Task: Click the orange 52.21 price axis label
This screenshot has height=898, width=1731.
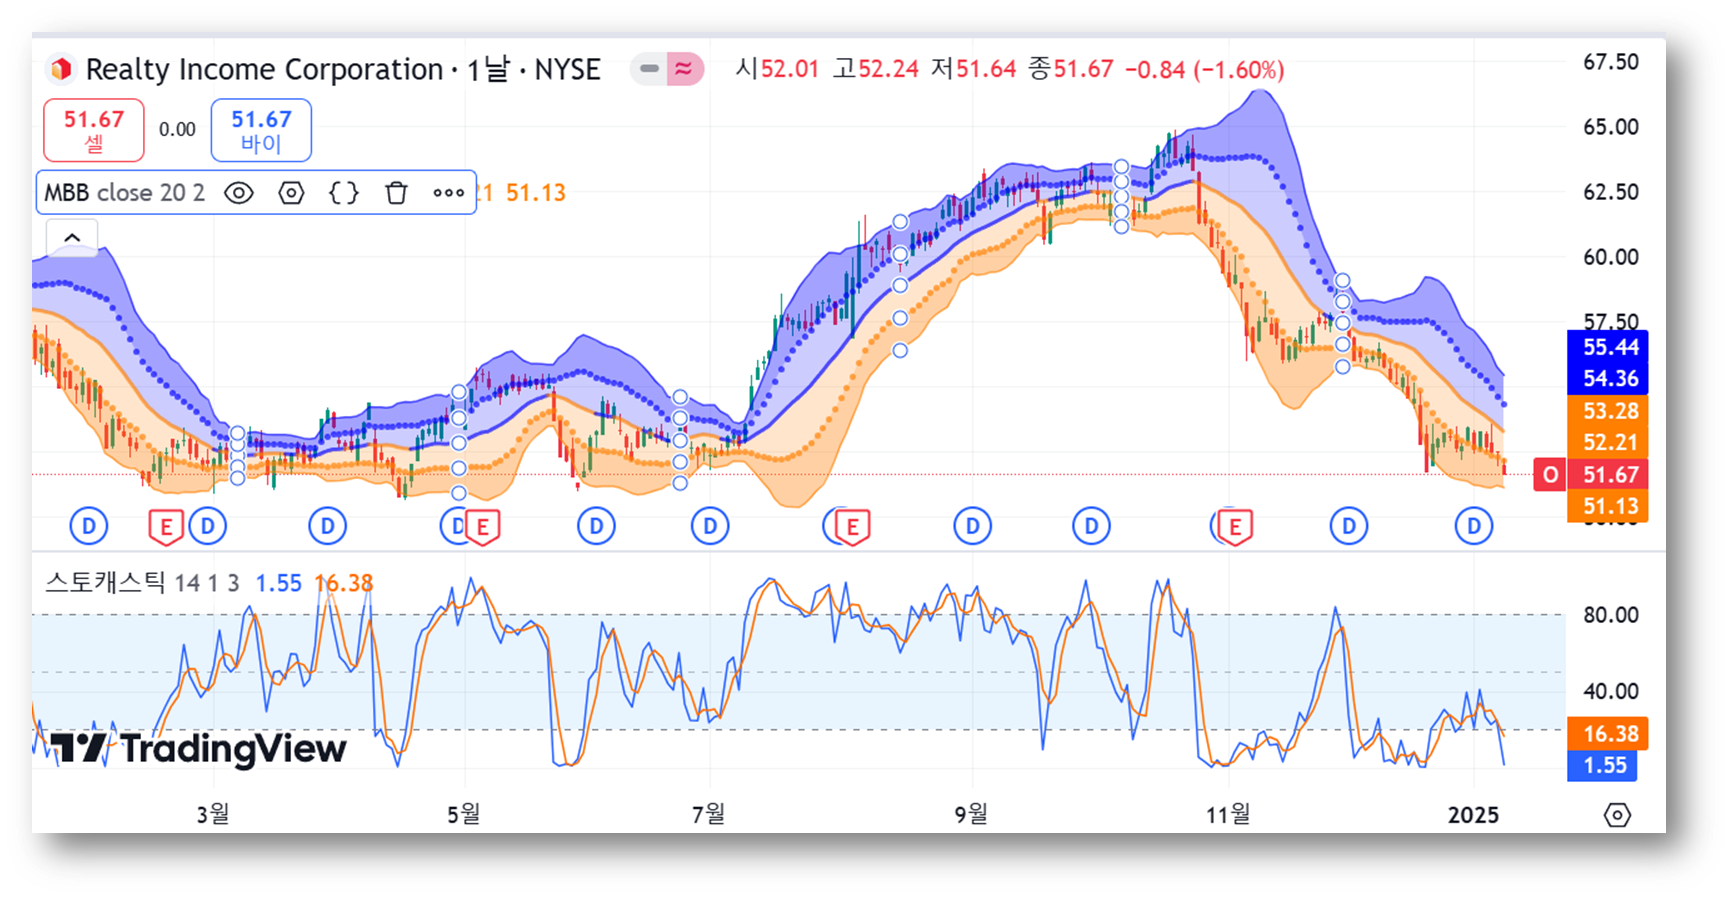Action: coord(1607,443)
